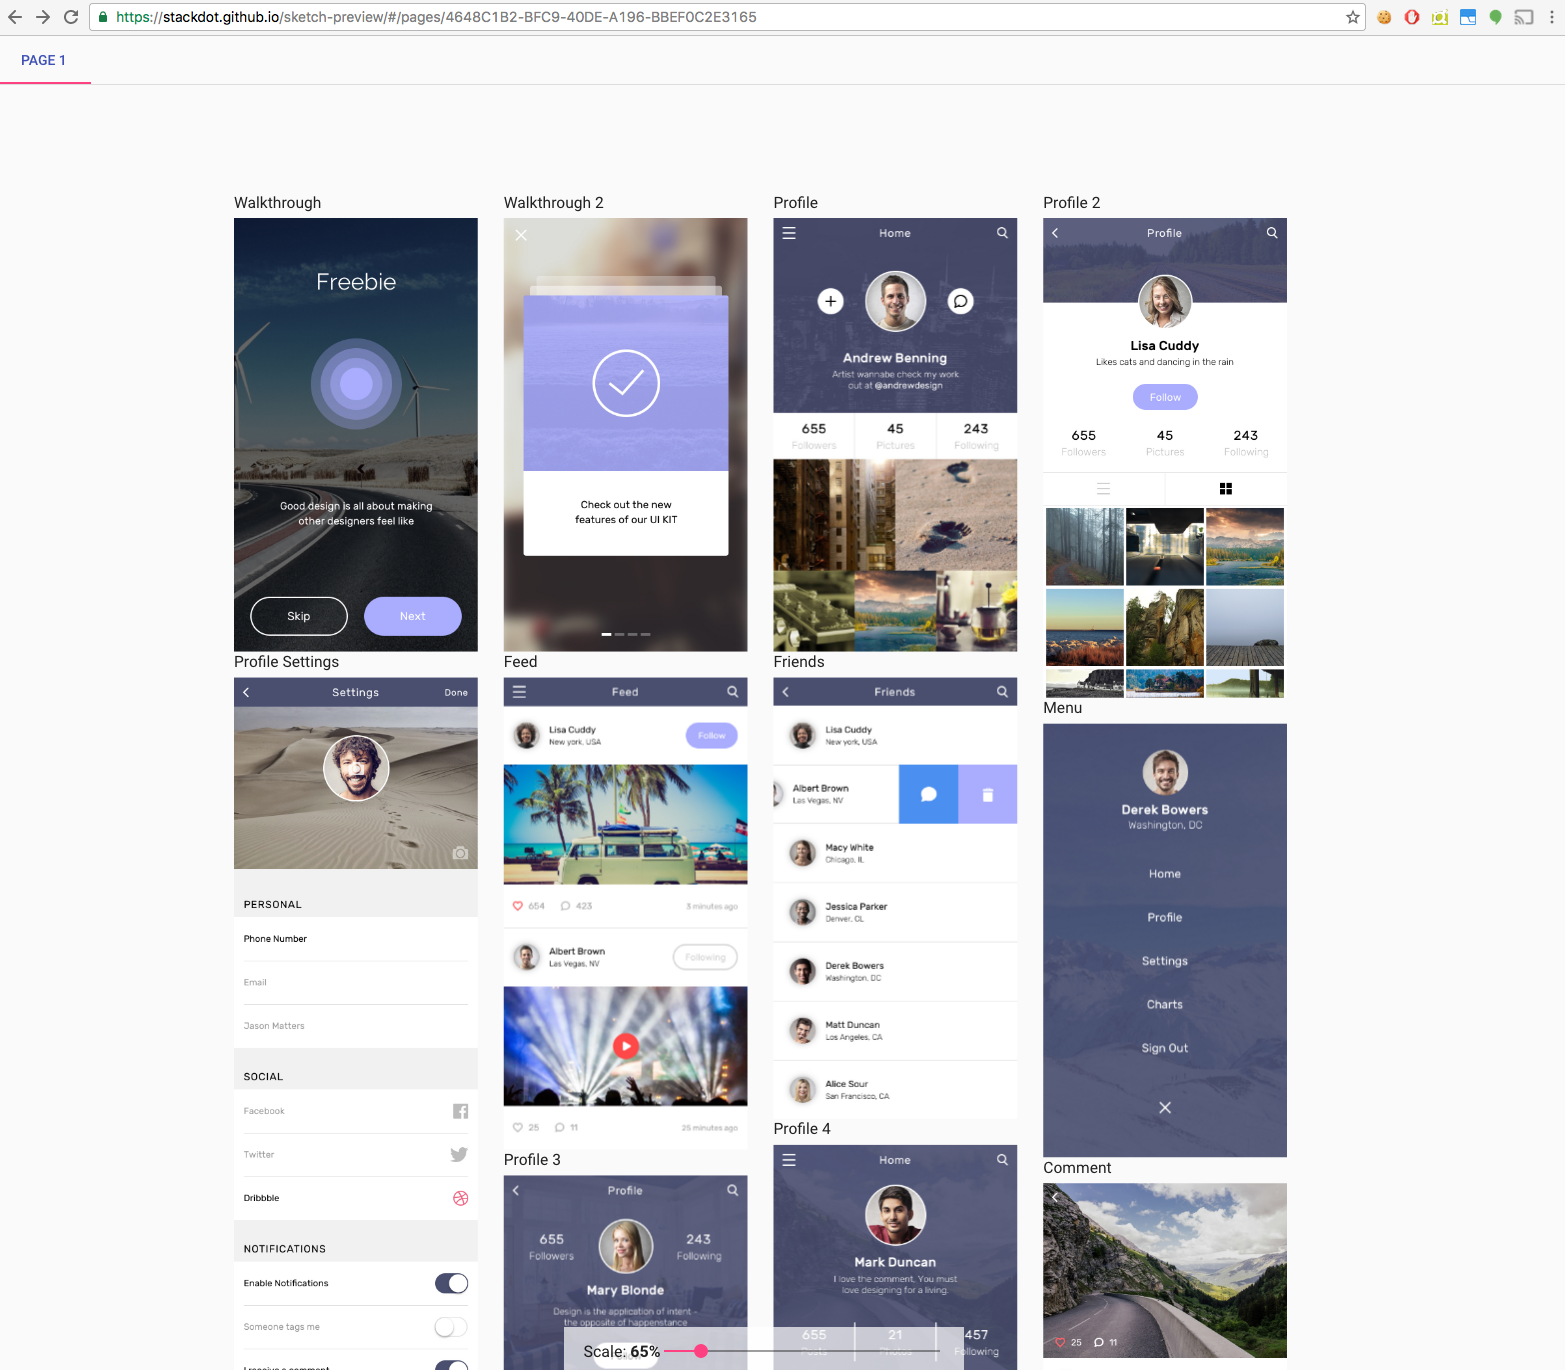
Task: Click Follow button next to Lisa Cuddy in Feed
Action: pos(712,736)
